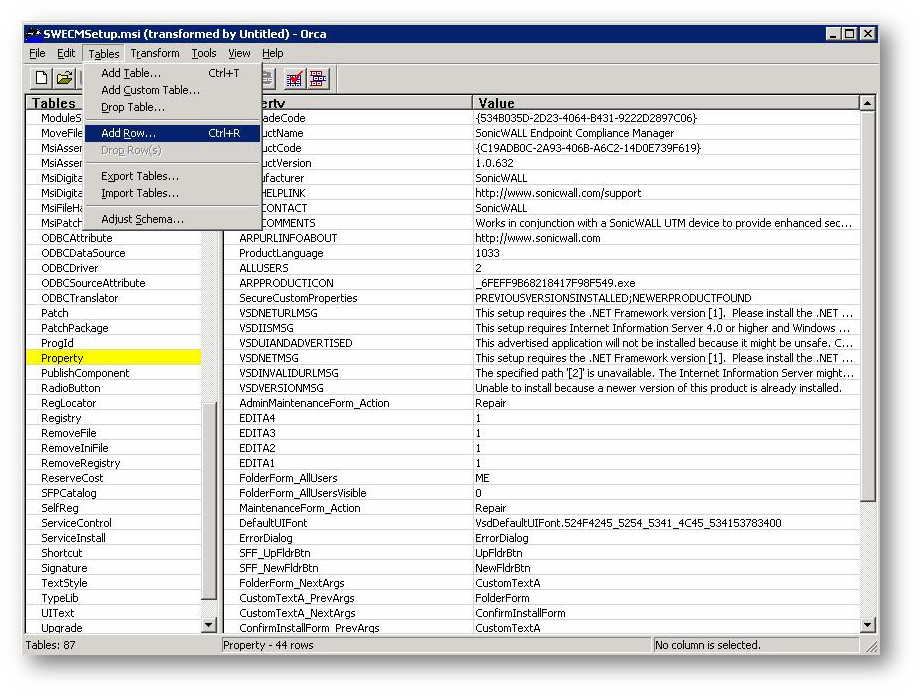Click the Validate toolbar icon with red checkmark

pos(294,78)
